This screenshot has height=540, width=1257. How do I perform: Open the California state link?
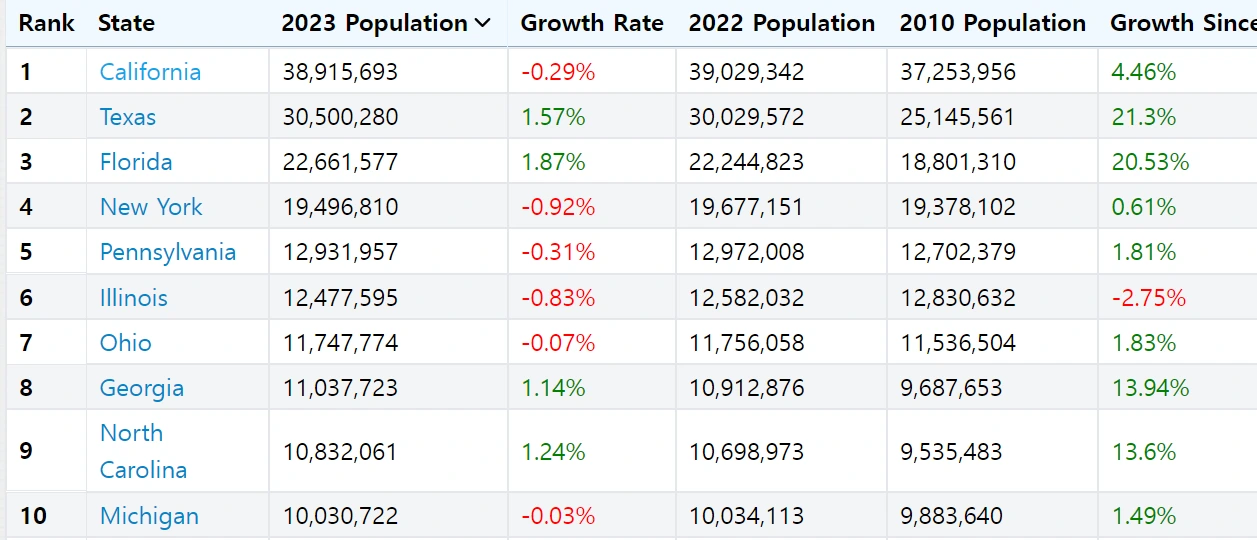point(150,72)
